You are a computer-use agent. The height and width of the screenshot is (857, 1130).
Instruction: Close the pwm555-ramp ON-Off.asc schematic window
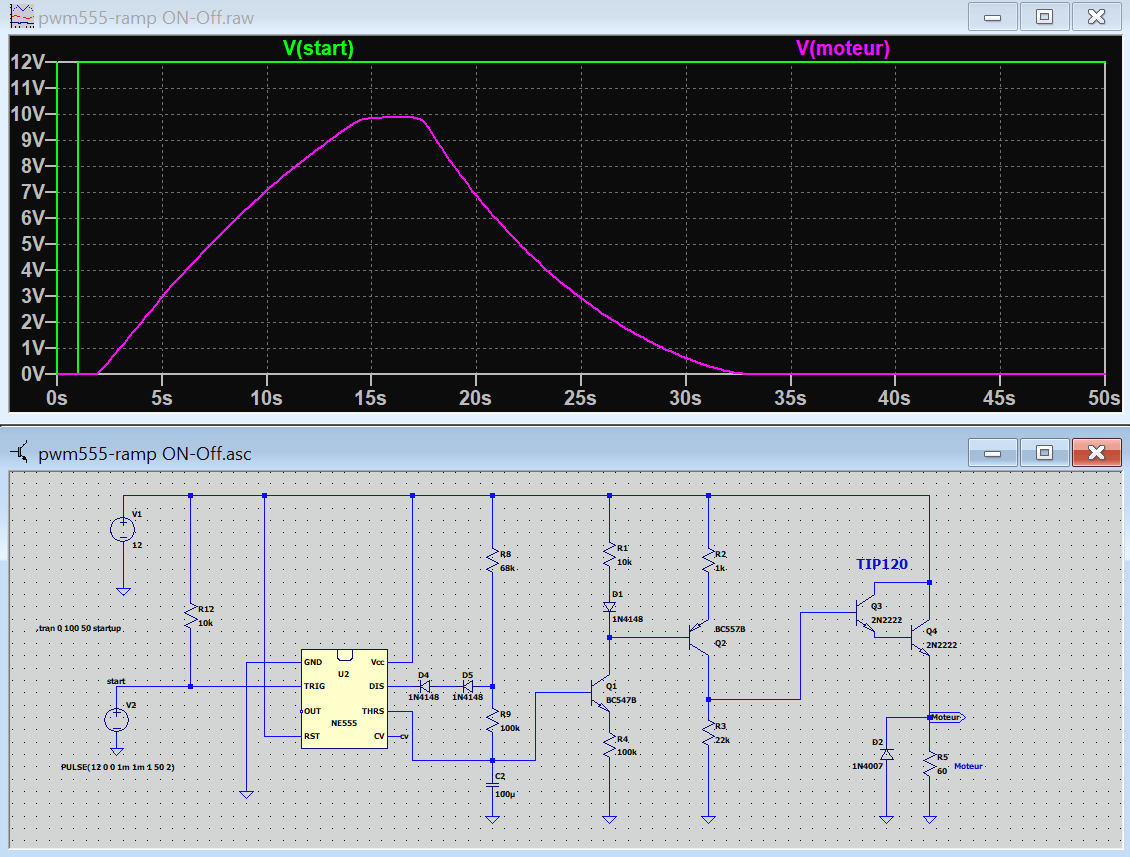tap(1096, 453)
